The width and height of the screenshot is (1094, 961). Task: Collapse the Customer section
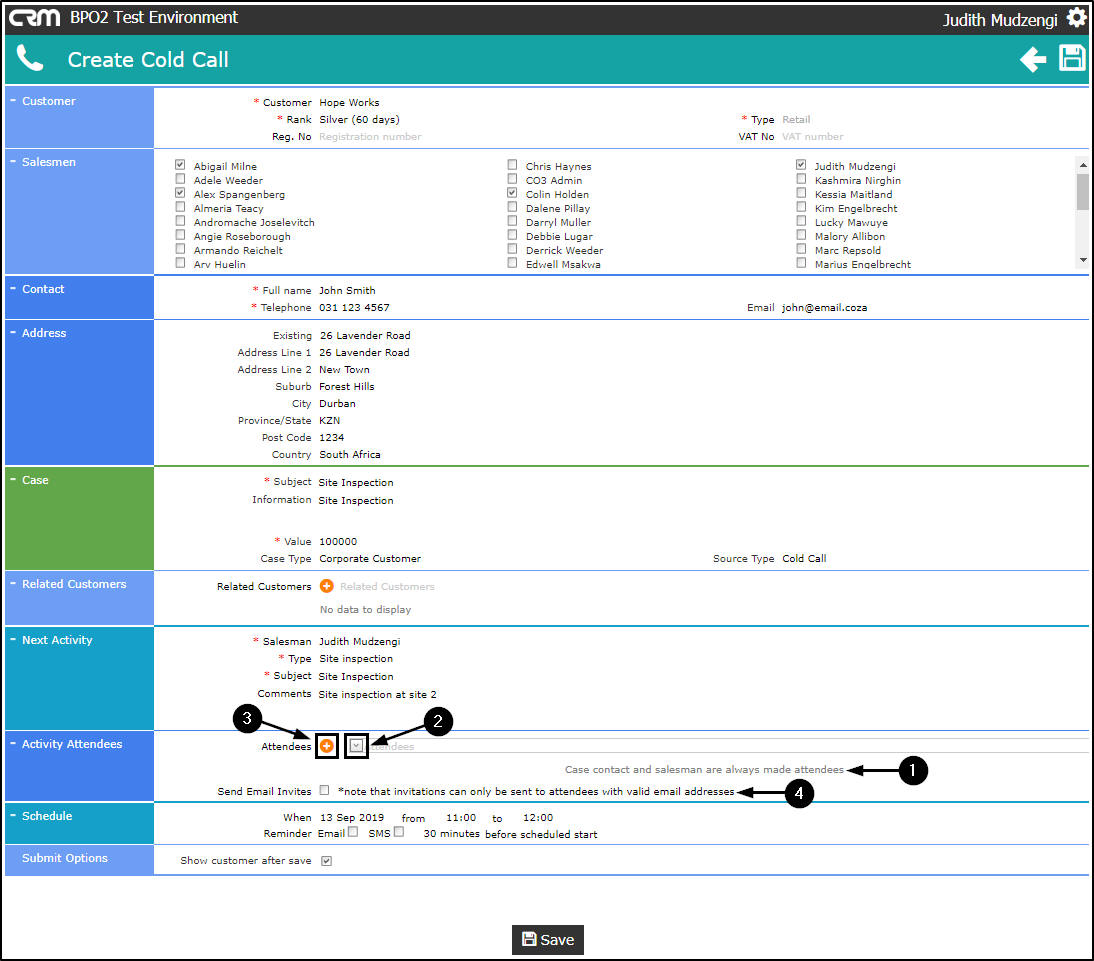(13, 100)
